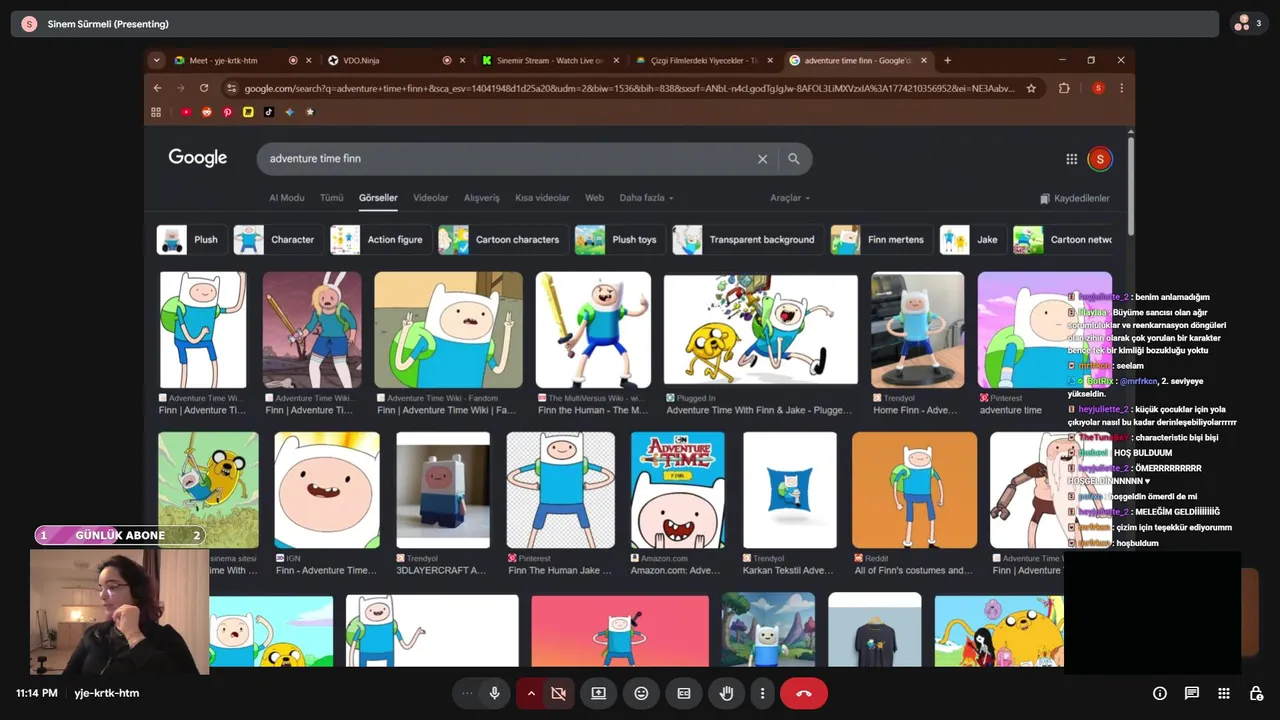Viewport: 1280px width, 720px height.
Task: Open the Meet activities grid icon
Action: [1224, 693]
